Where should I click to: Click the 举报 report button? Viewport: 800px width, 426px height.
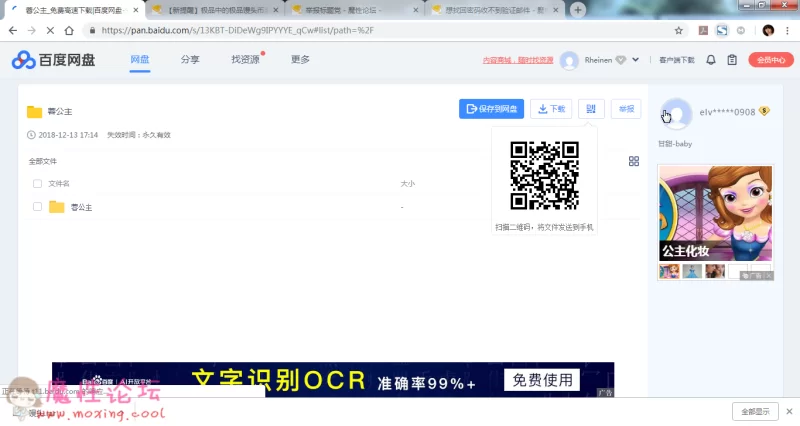pyautogui.click(x=626, y=109)
